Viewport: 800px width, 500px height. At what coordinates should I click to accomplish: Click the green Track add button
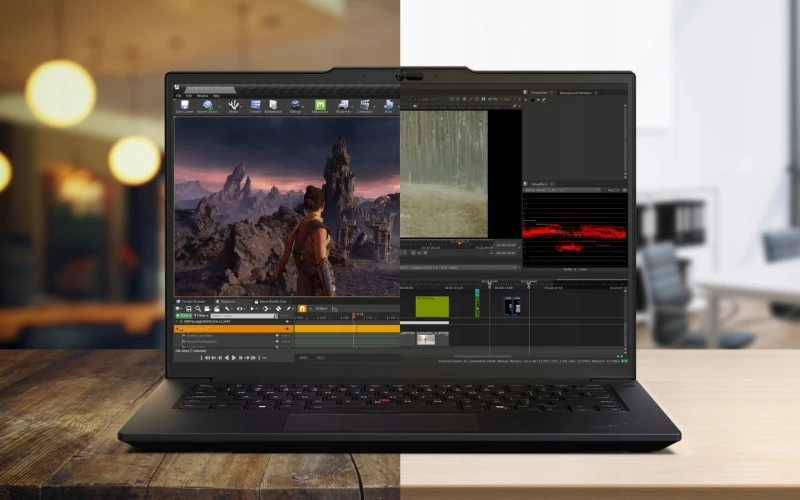click(x=184, y=315)
